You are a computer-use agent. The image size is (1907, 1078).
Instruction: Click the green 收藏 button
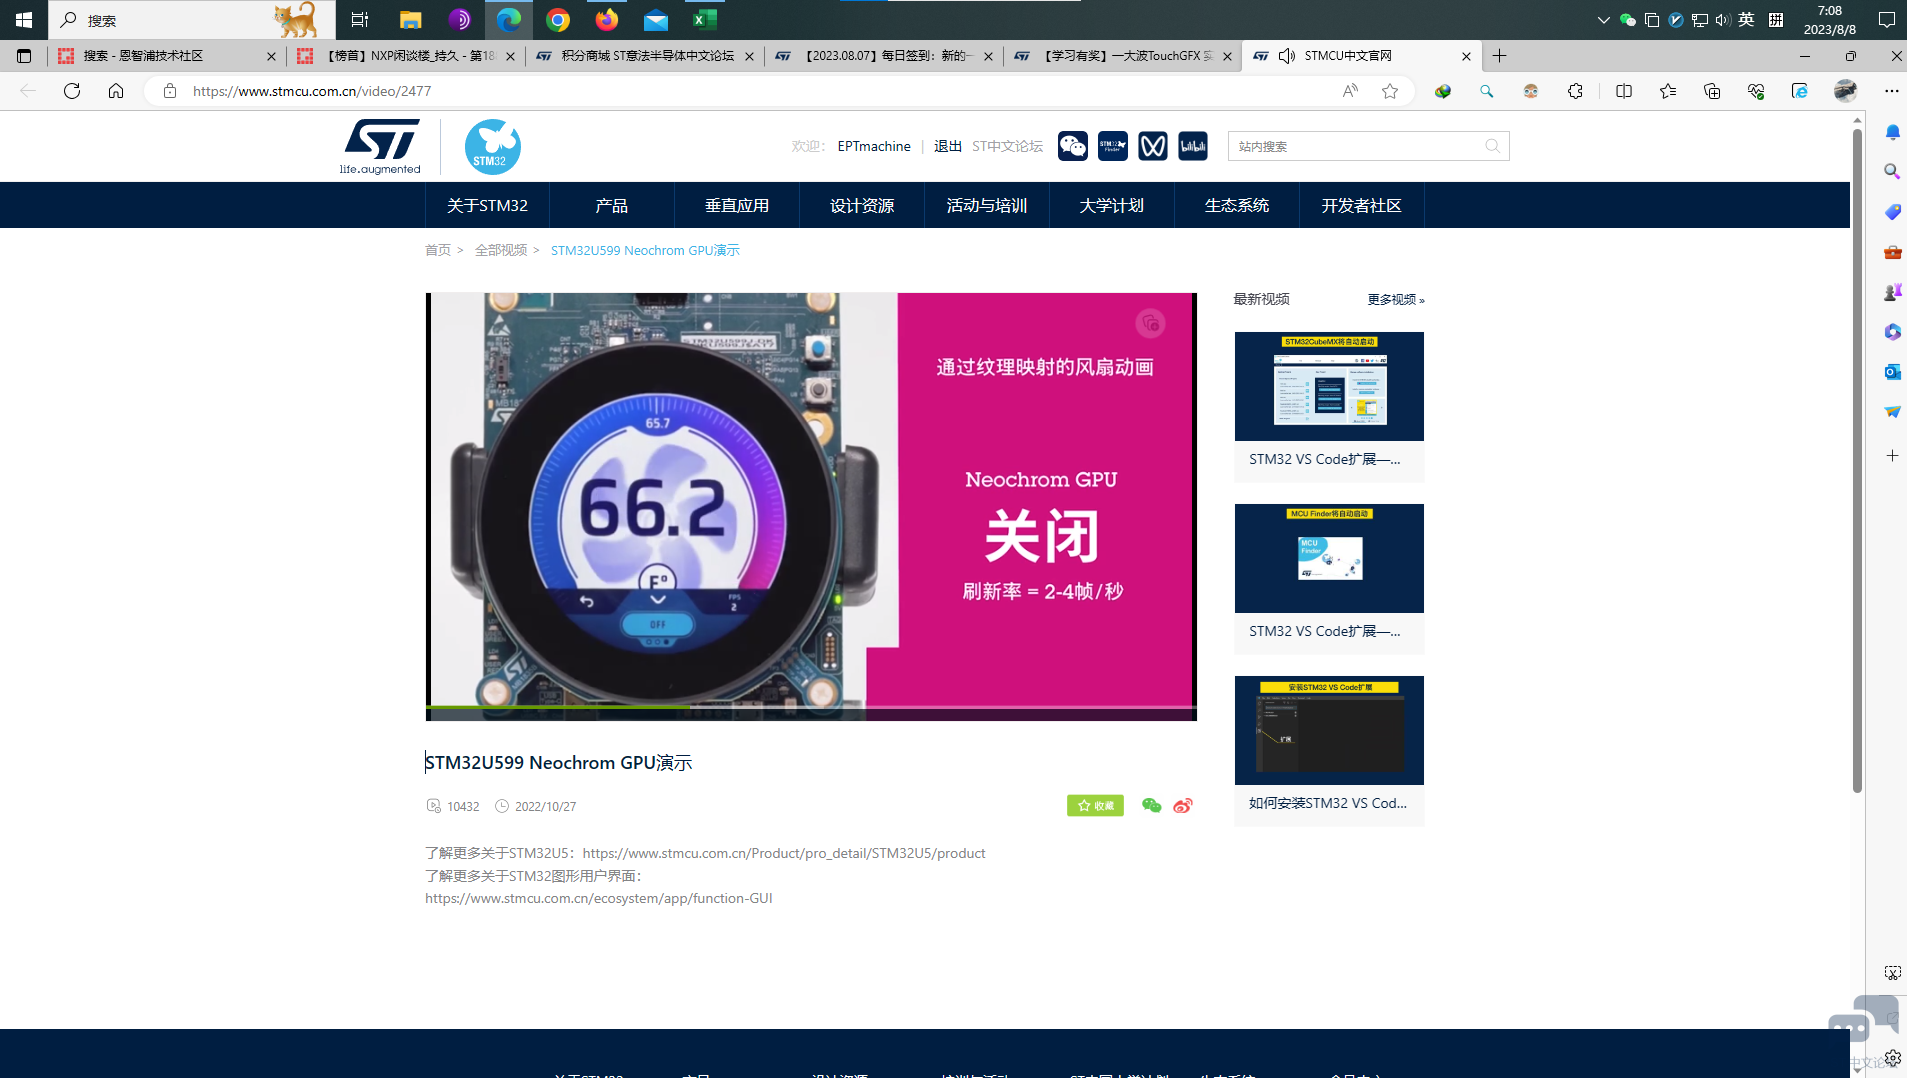click(1095, 806)
